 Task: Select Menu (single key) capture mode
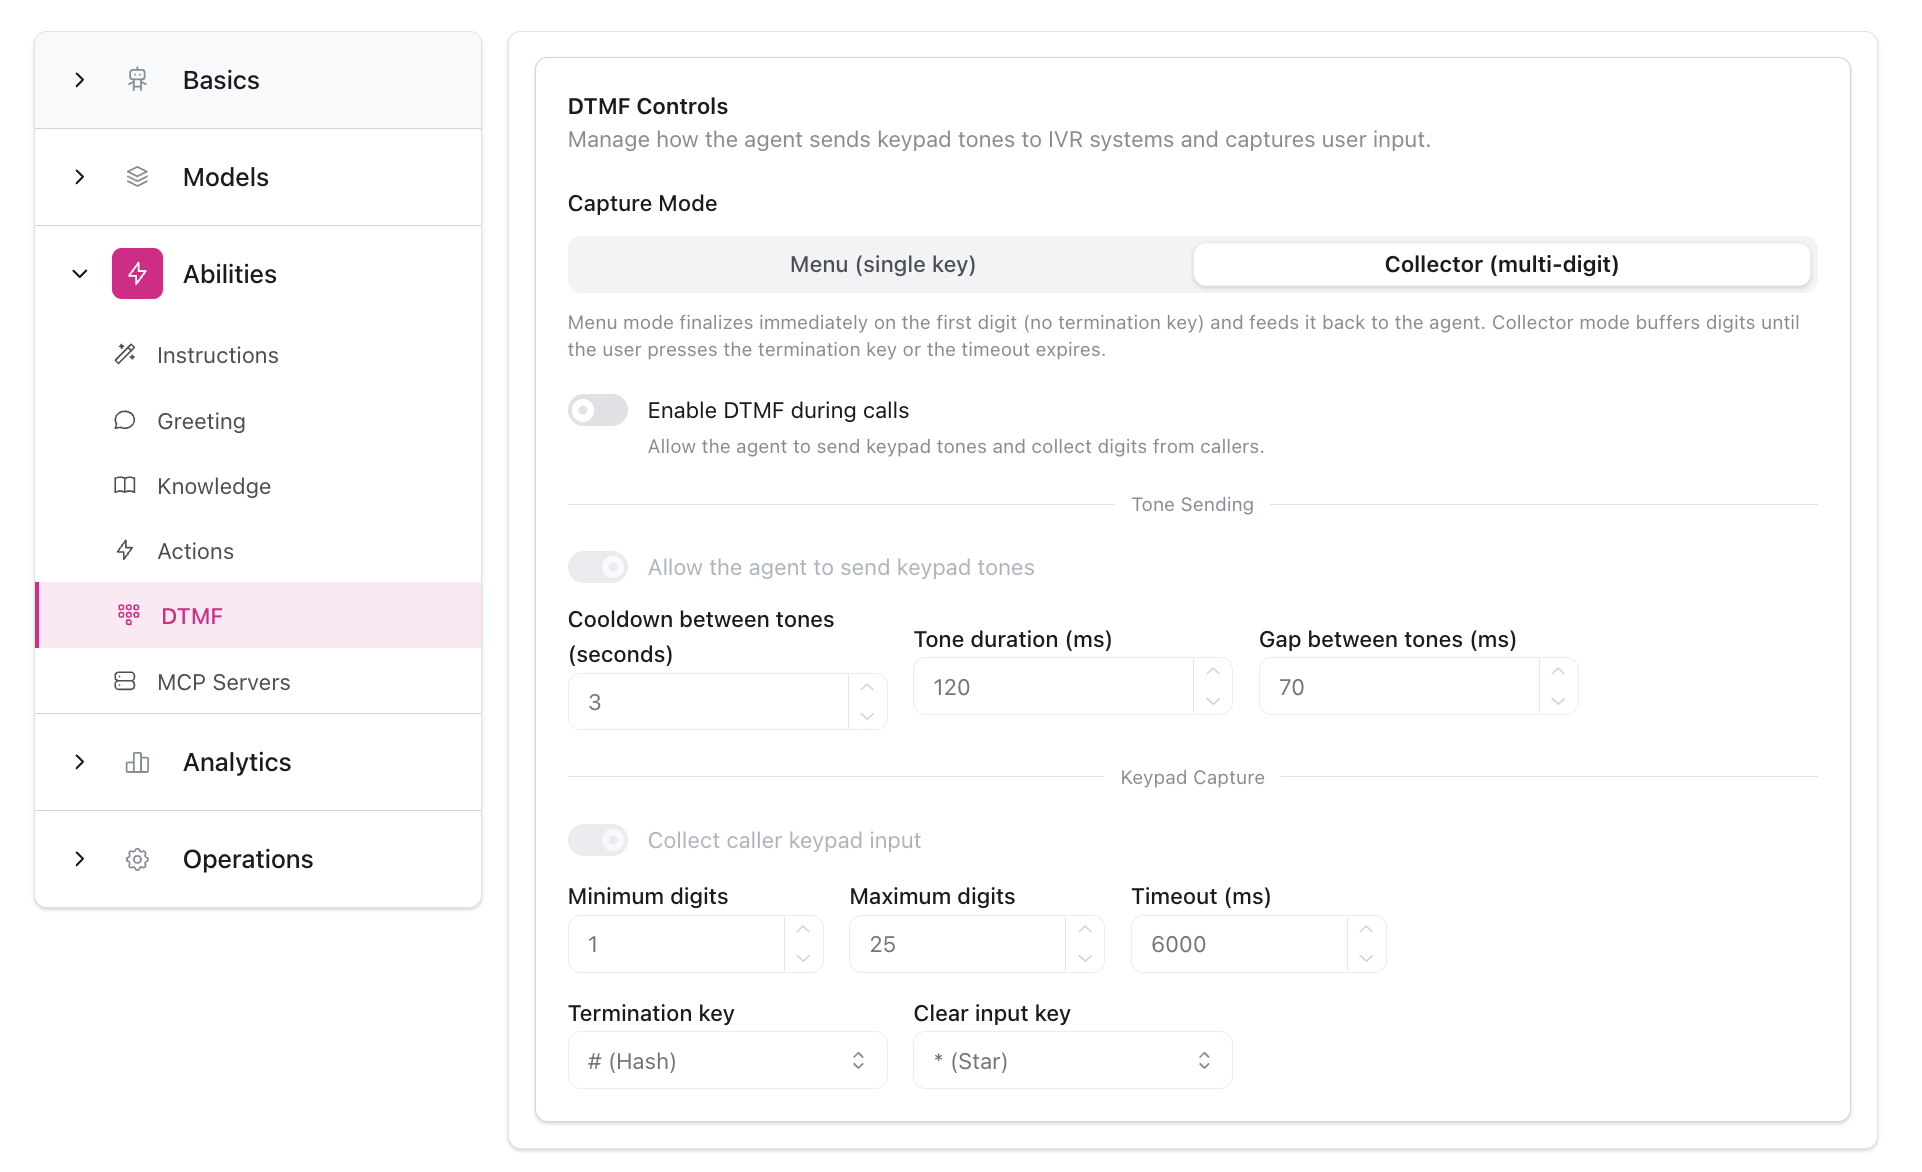coord(882,264)
